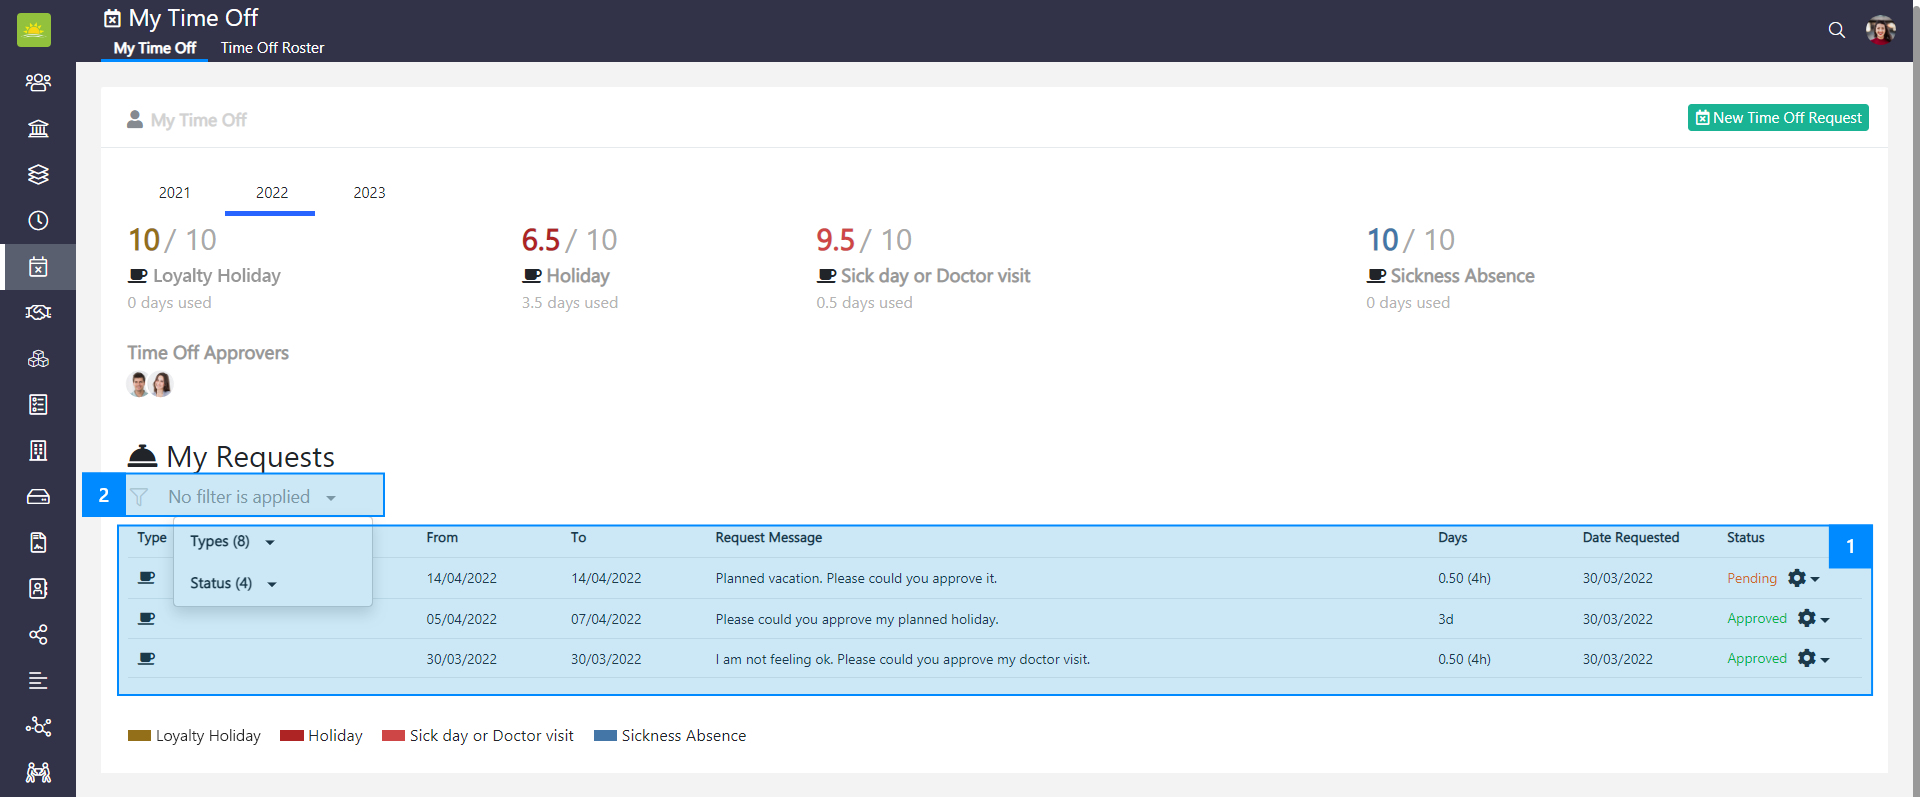Screen dimensions: 1920x797
Task: Switch to the 2021 year tab
Action: (x=174, y=193)
